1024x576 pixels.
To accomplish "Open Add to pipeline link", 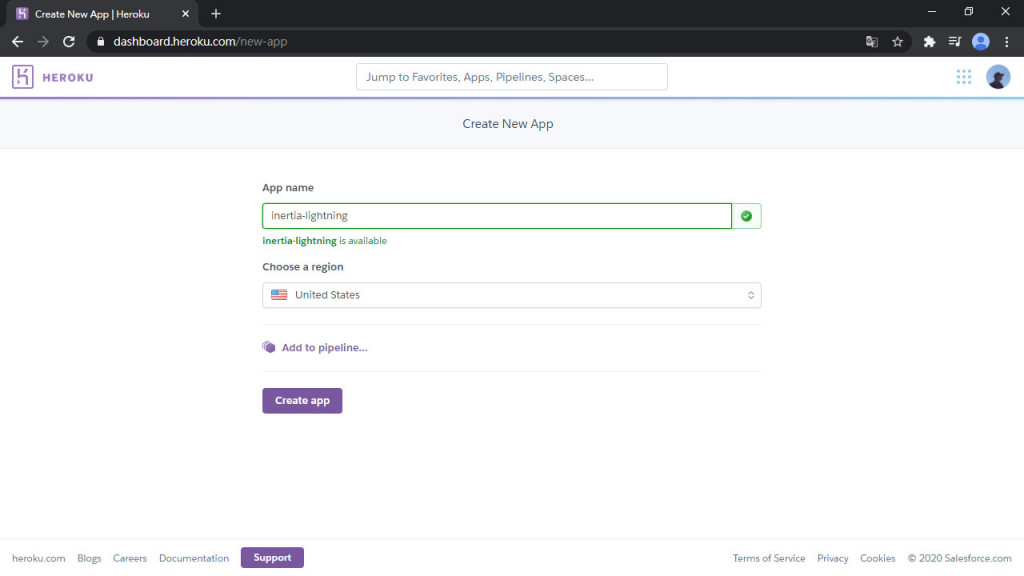I will click(x=324, y=347).
